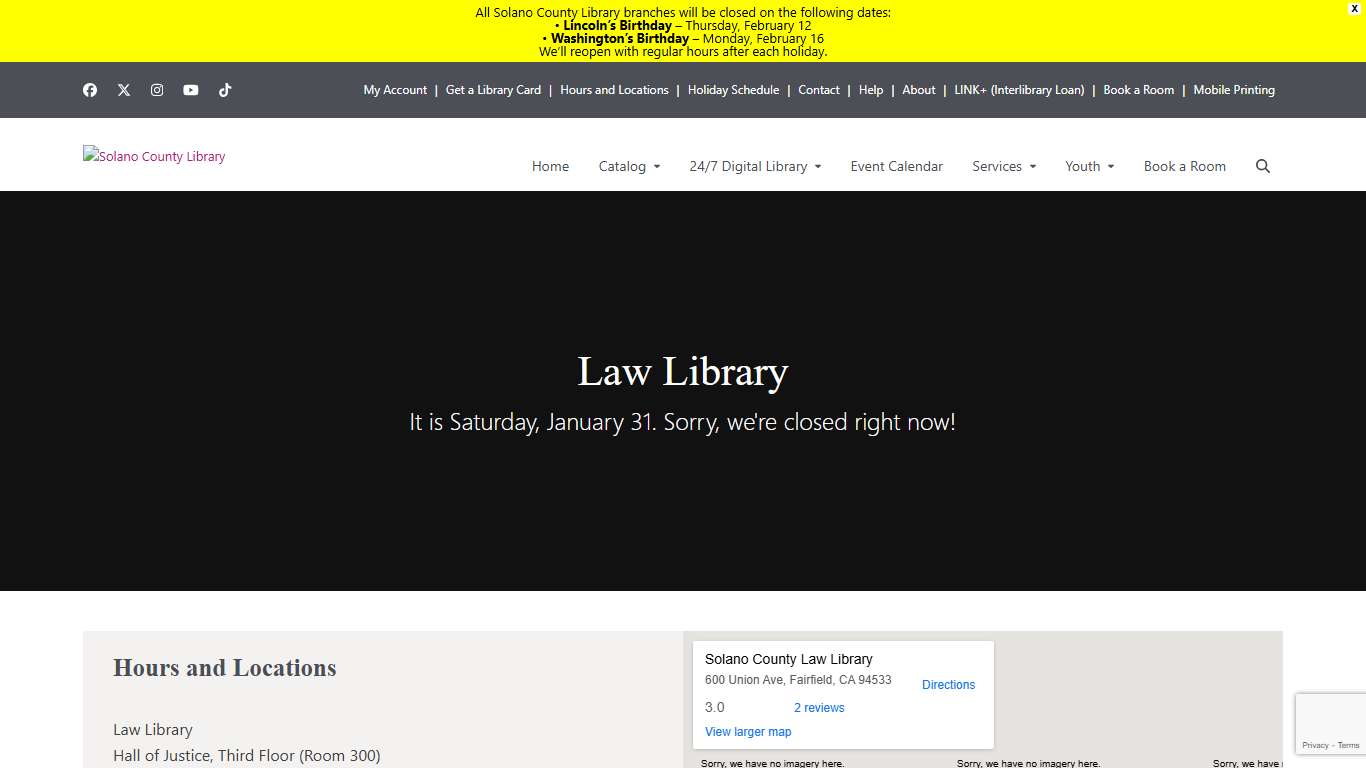1366x768 pixels.
Task: Open the Youth dropdown menu
Action: [1089, 166]
